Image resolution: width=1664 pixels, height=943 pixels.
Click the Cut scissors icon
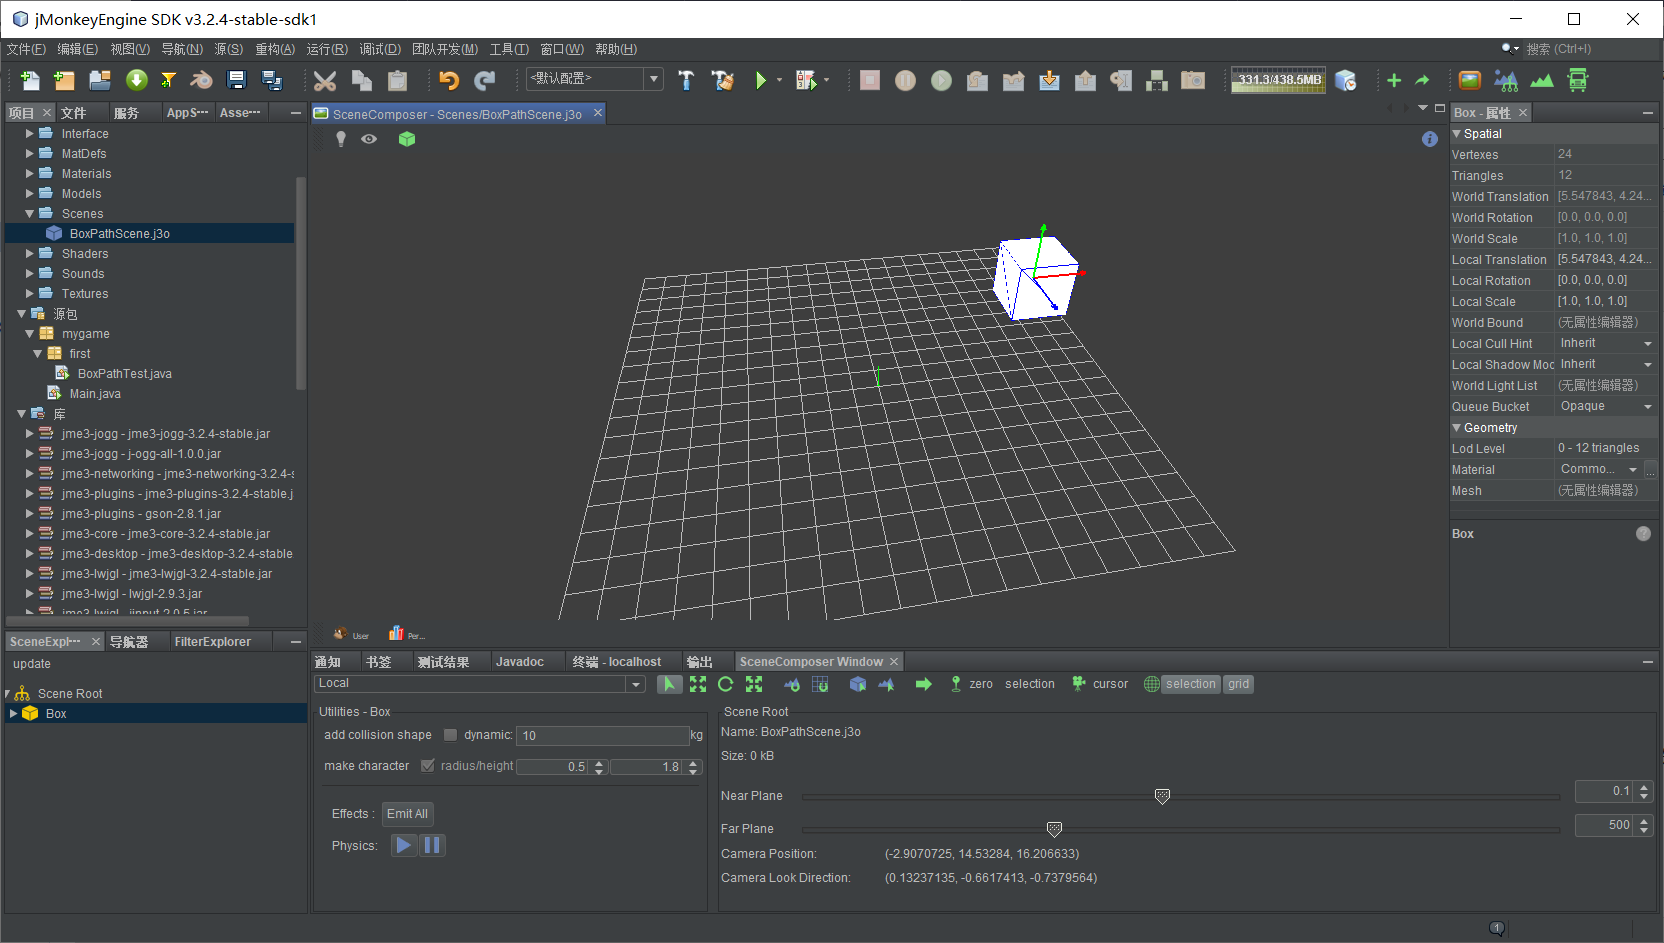tap(325, 80)
